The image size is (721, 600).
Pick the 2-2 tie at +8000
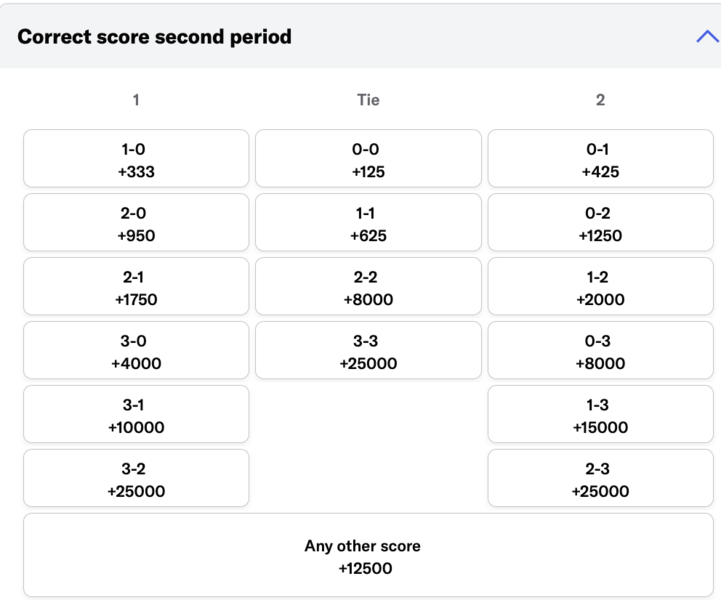pos(368,286)
